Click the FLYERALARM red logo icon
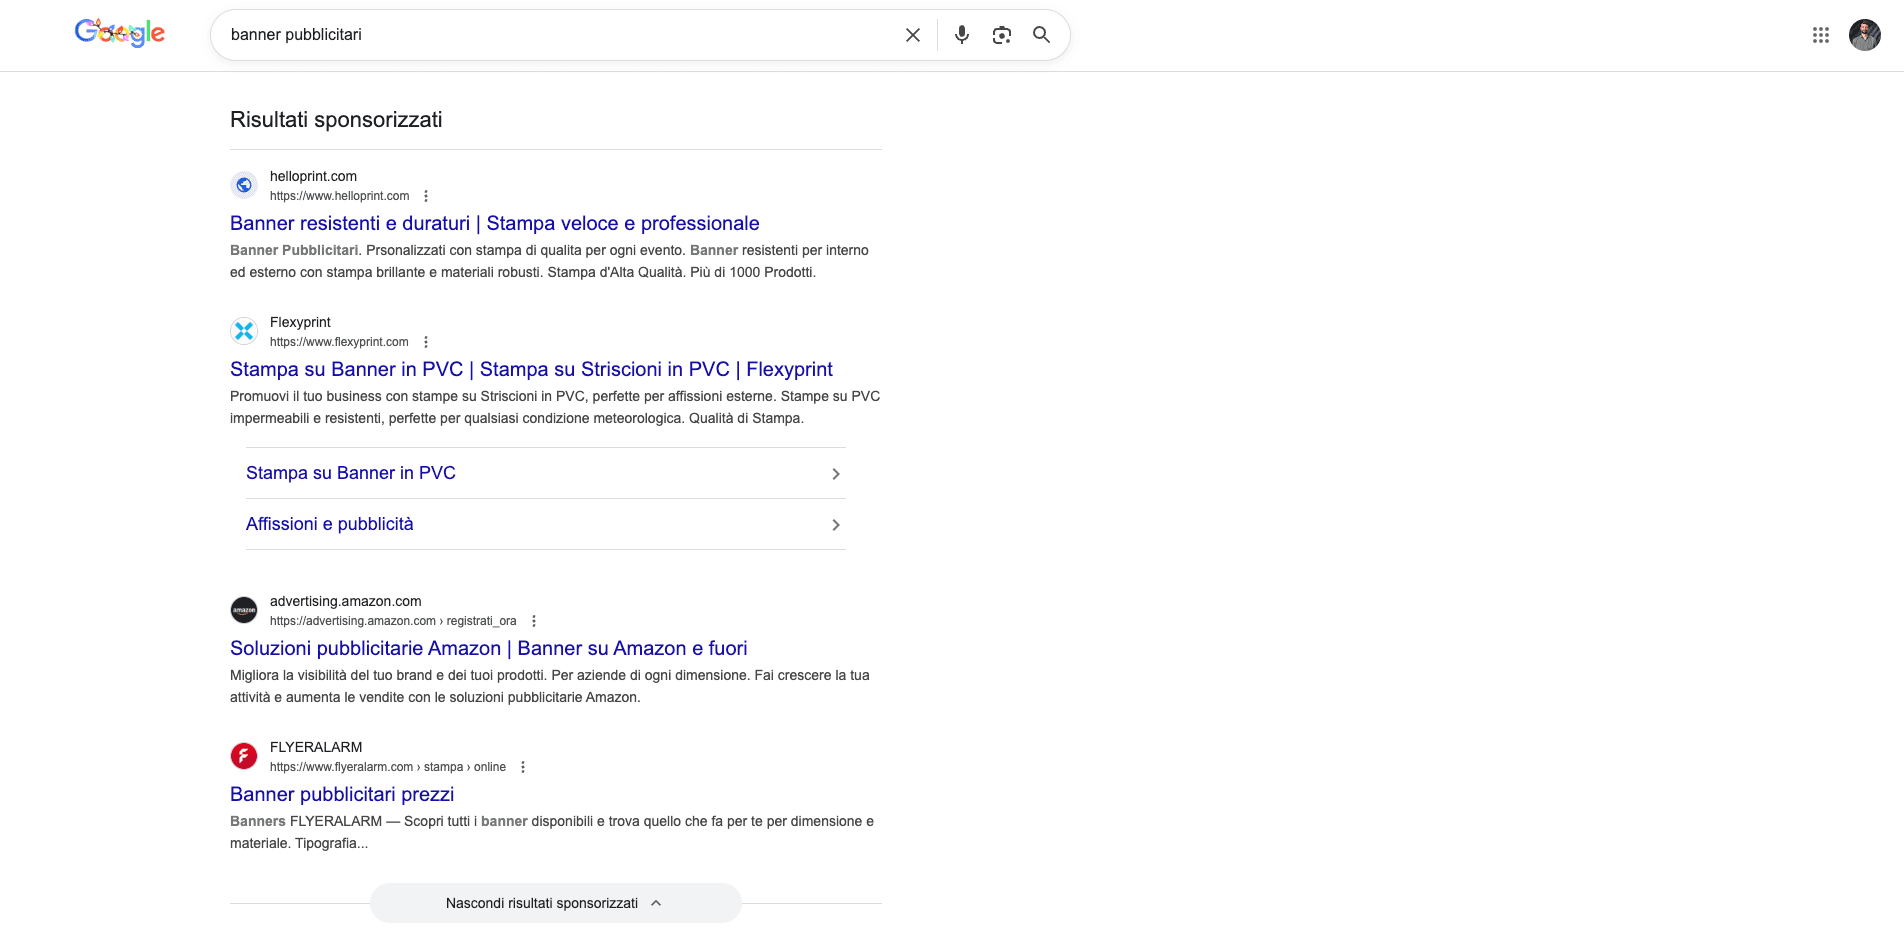The image size is (1904, 936). click(x=244, y=756)
